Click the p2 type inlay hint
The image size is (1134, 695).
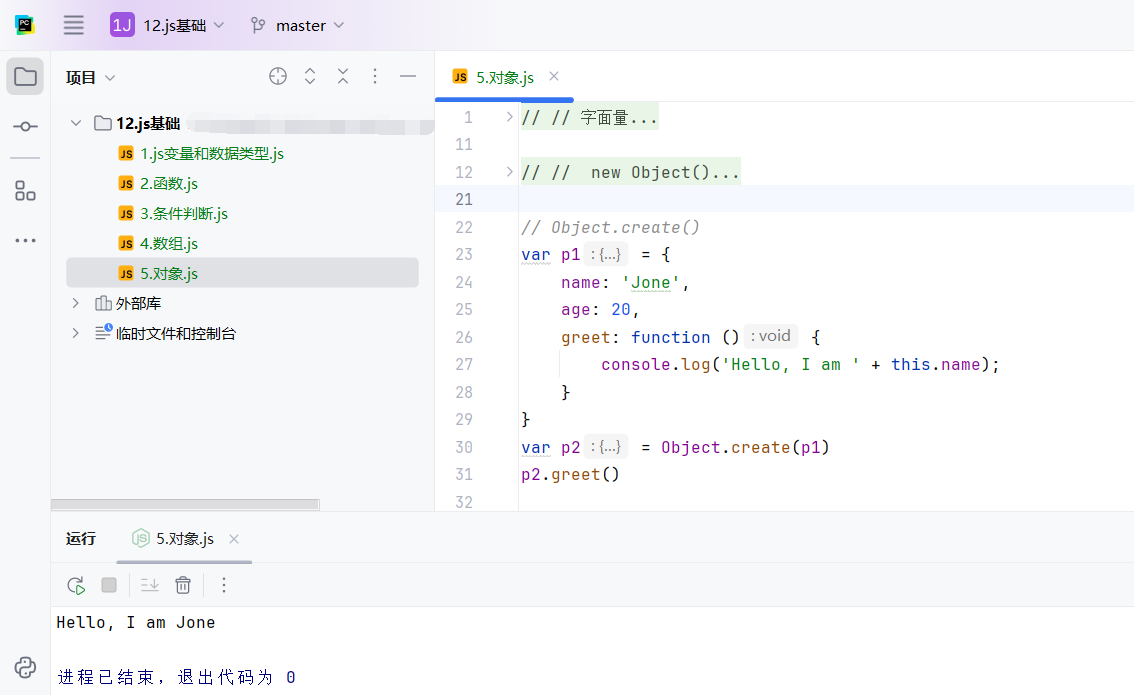(x=606, y=447)
